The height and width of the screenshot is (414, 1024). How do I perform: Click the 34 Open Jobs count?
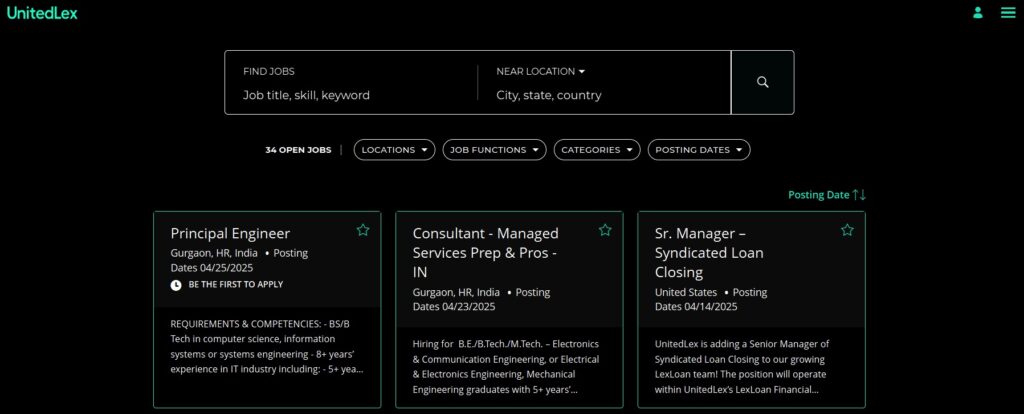[x=298, y=150]
